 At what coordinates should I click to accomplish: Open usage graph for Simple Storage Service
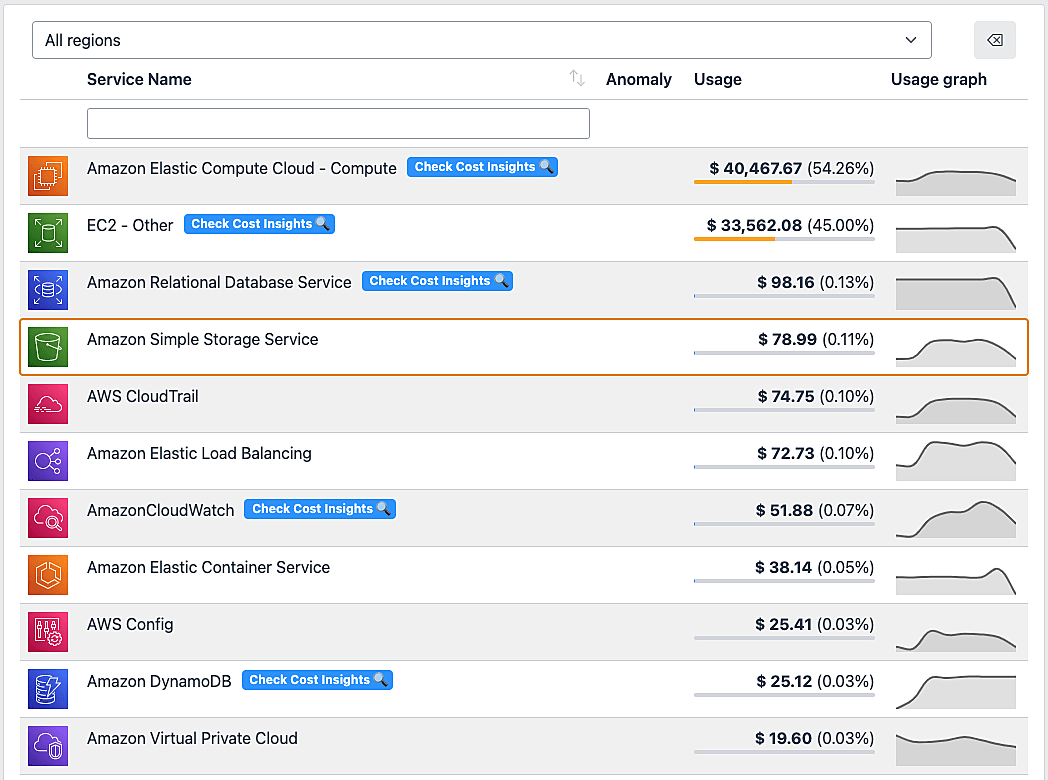point(956,352)
